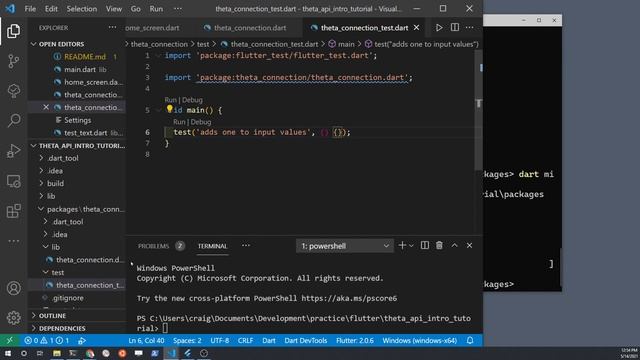The image size is (640, 360).
Task: Switch to the Problems panel tab
Action: click(x=153, y=246)
